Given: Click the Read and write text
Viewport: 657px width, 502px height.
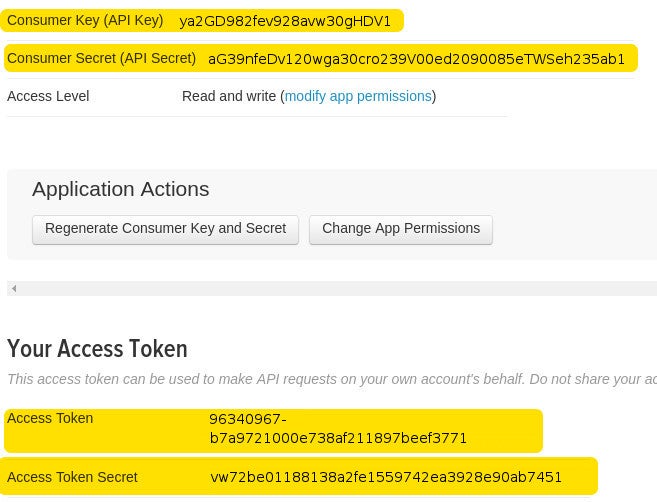Looking at the screenshot, I should pyautogui.click(x=229, y=97).
